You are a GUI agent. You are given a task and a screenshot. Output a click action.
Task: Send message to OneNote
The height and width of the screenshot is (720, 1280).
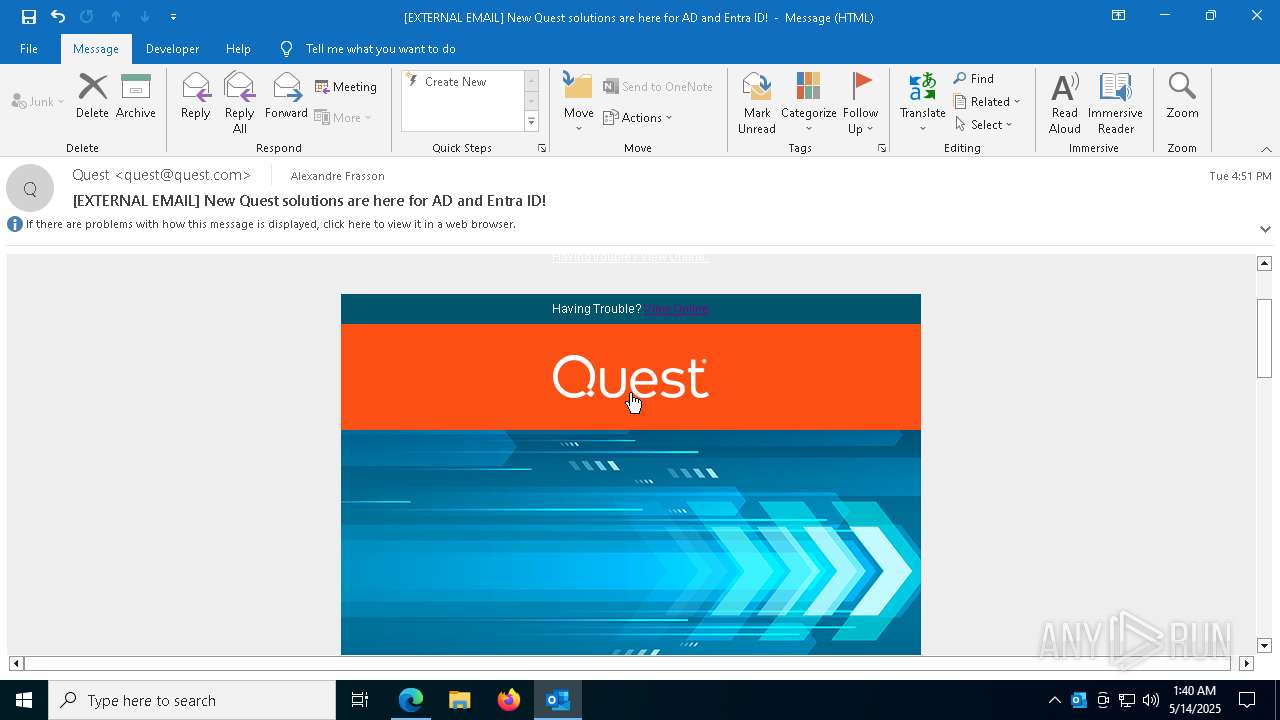point(658,87)
